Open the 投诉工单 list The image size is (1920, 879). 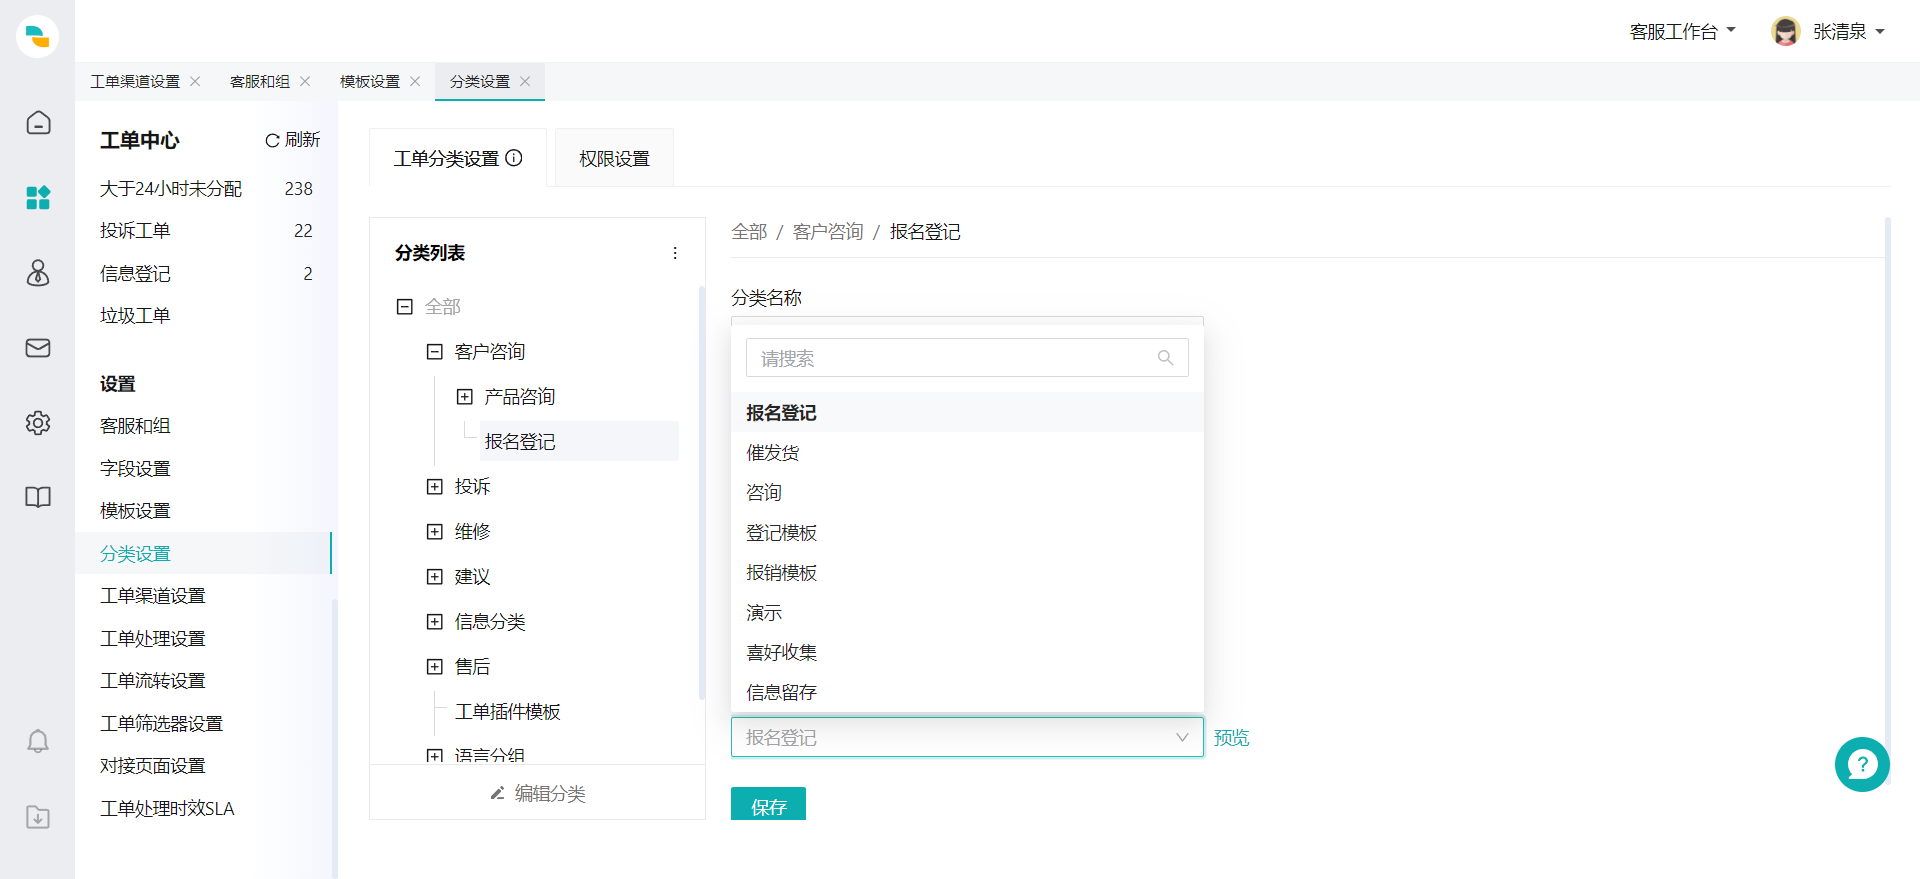click(206, 231)
